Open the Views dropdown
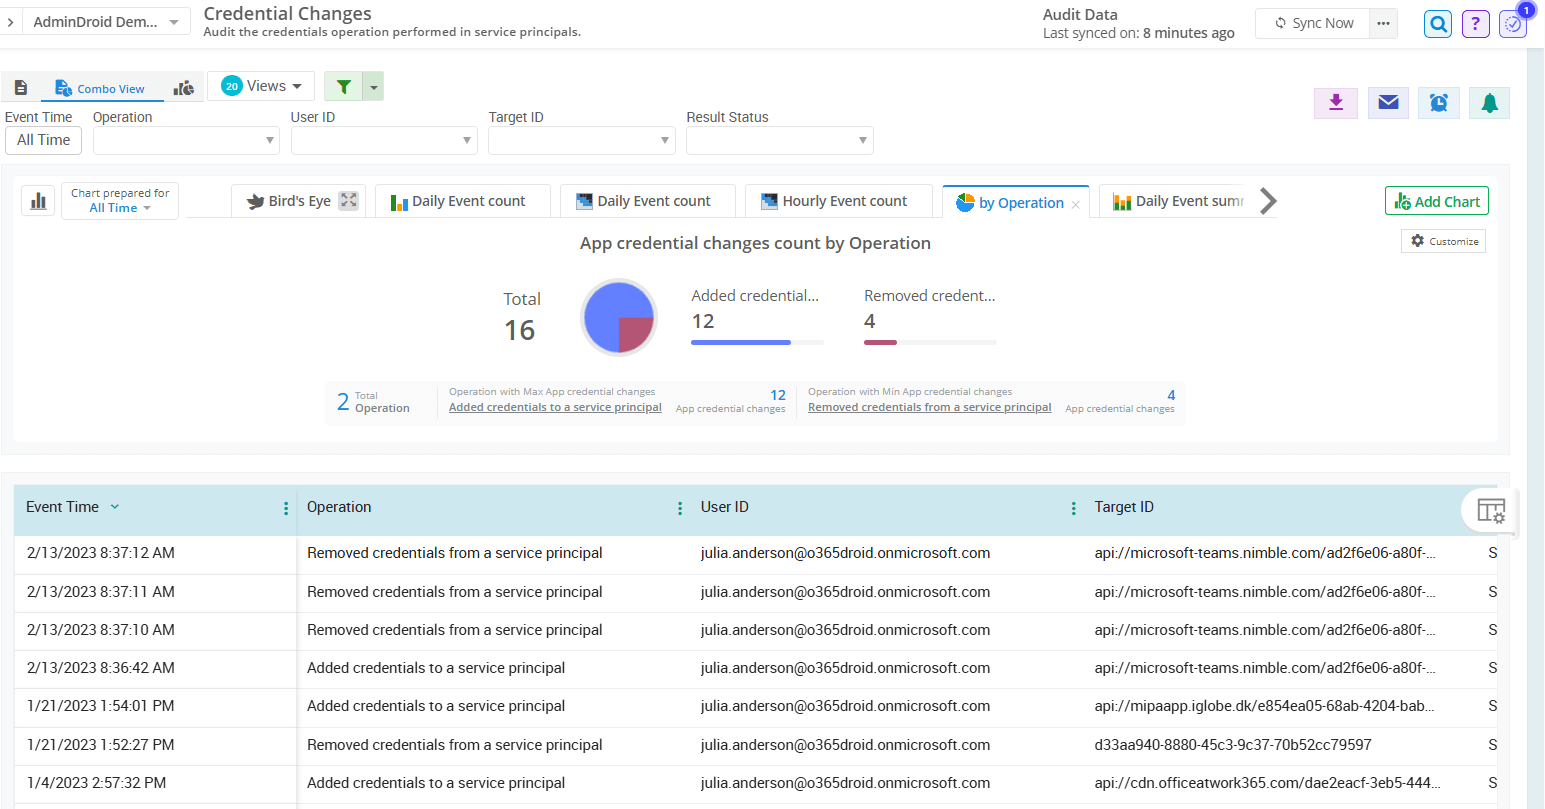The height and width of the screenshot is (809, 1545). point(261,86)
